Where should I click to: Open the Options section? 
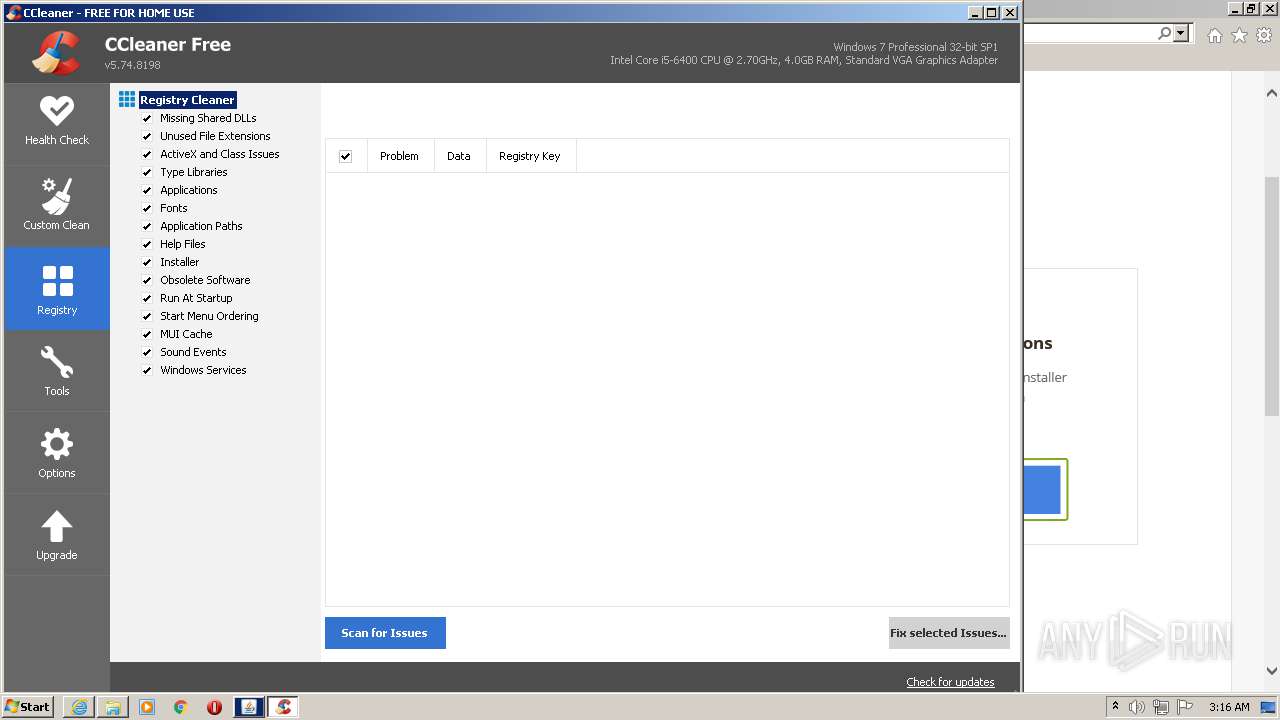57,453
